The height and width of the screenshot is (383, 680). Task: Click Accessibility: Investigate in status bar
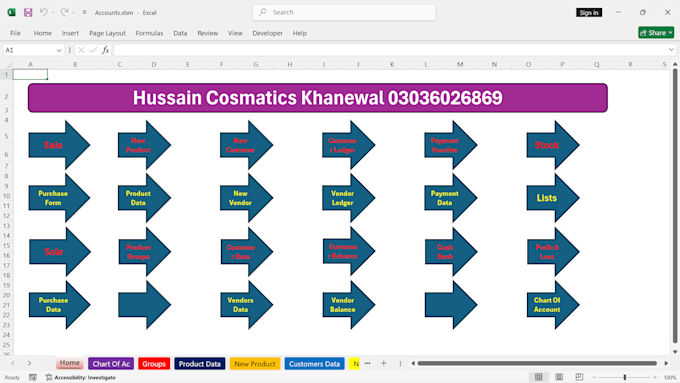click(x=81, y=377)
